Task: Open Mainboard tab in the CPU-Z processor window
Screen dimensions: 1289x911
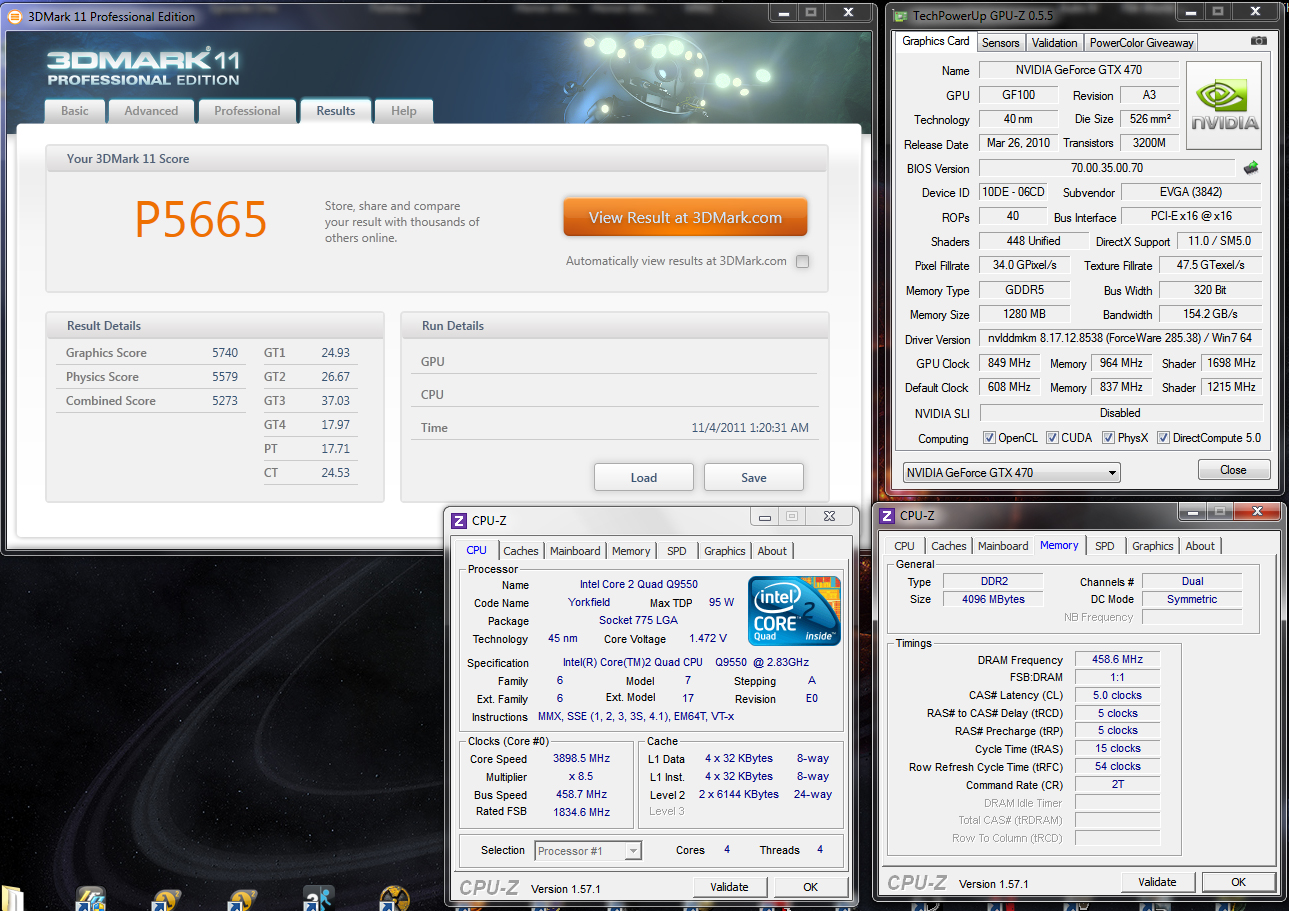Action: pyautogui.click(x=575, y=551)
